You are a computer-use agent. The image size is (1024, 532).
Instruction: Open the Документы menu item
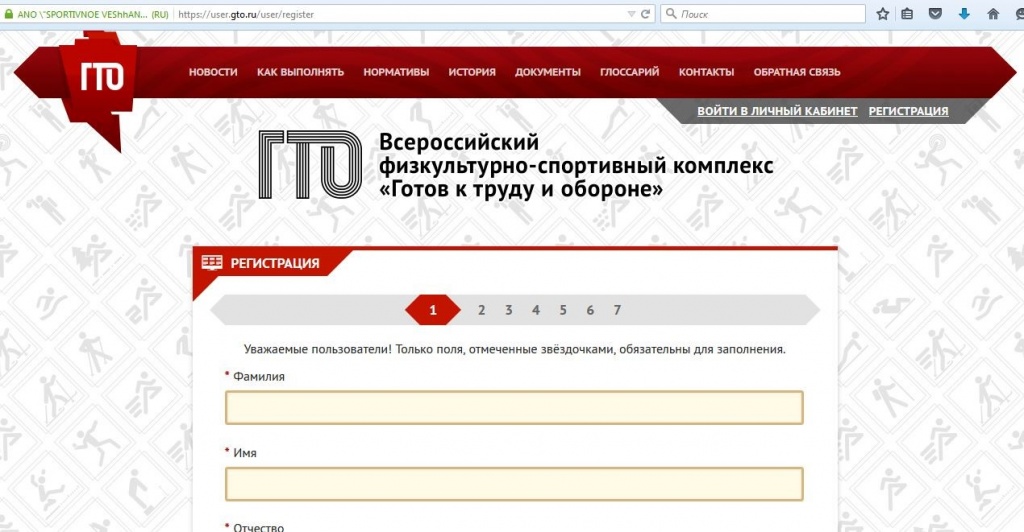(547, 72)
